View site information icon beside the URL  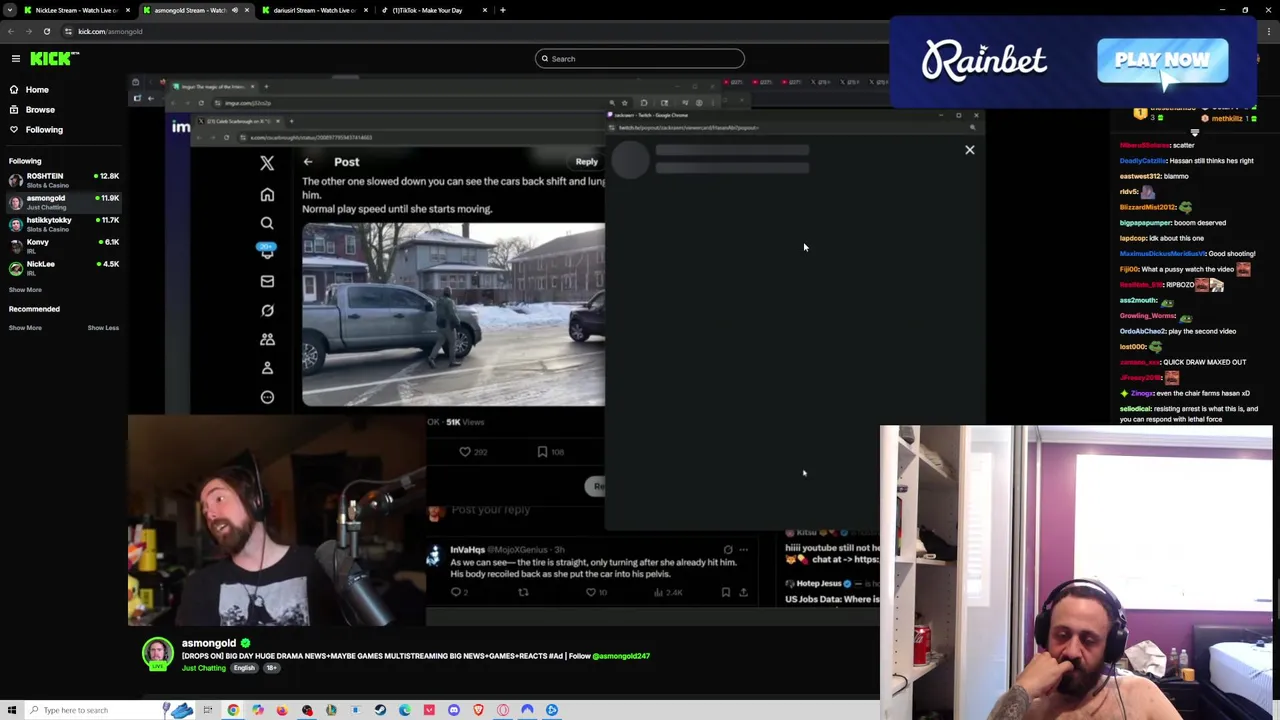coord(68,31)
